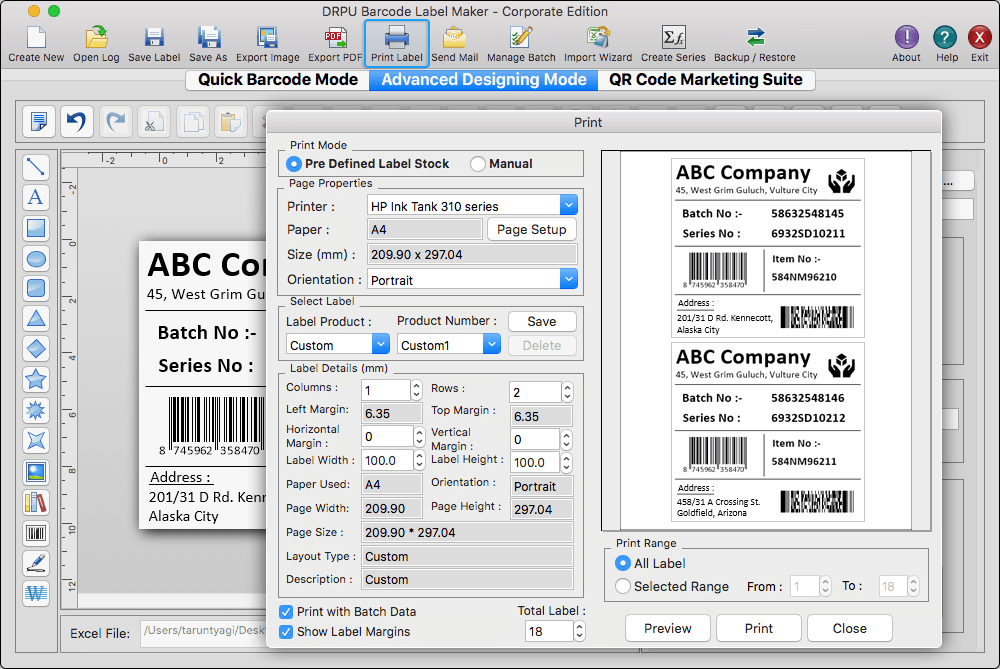
Task: Close the Print dialog
Action: pyautogui.click(x=849, y=628)
